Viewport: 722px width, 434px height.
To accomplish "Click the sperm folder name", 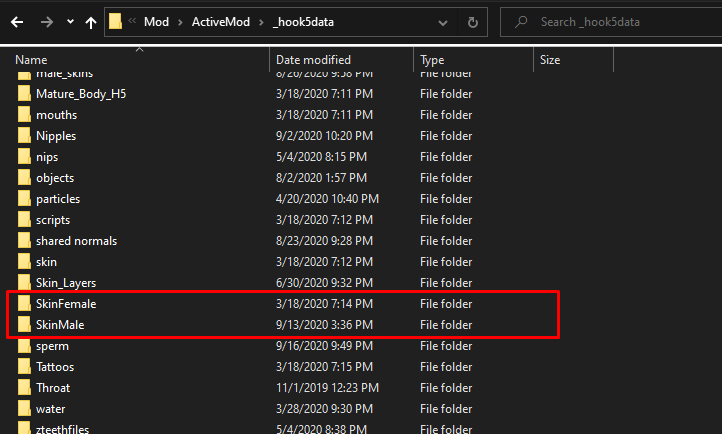I will (x=52, y=346).
